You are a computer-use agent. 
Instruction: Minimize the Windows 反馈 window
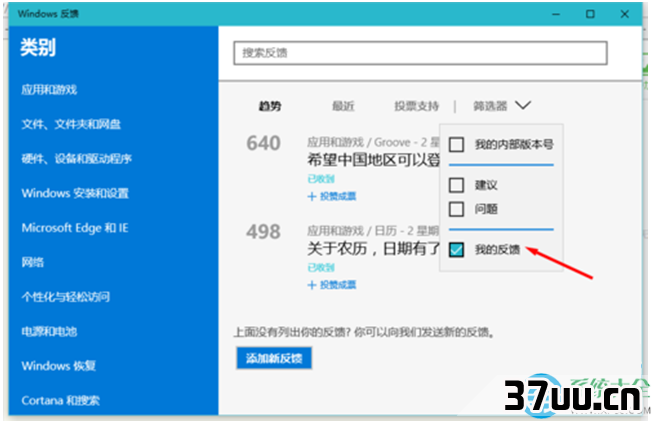click(556, 14)
